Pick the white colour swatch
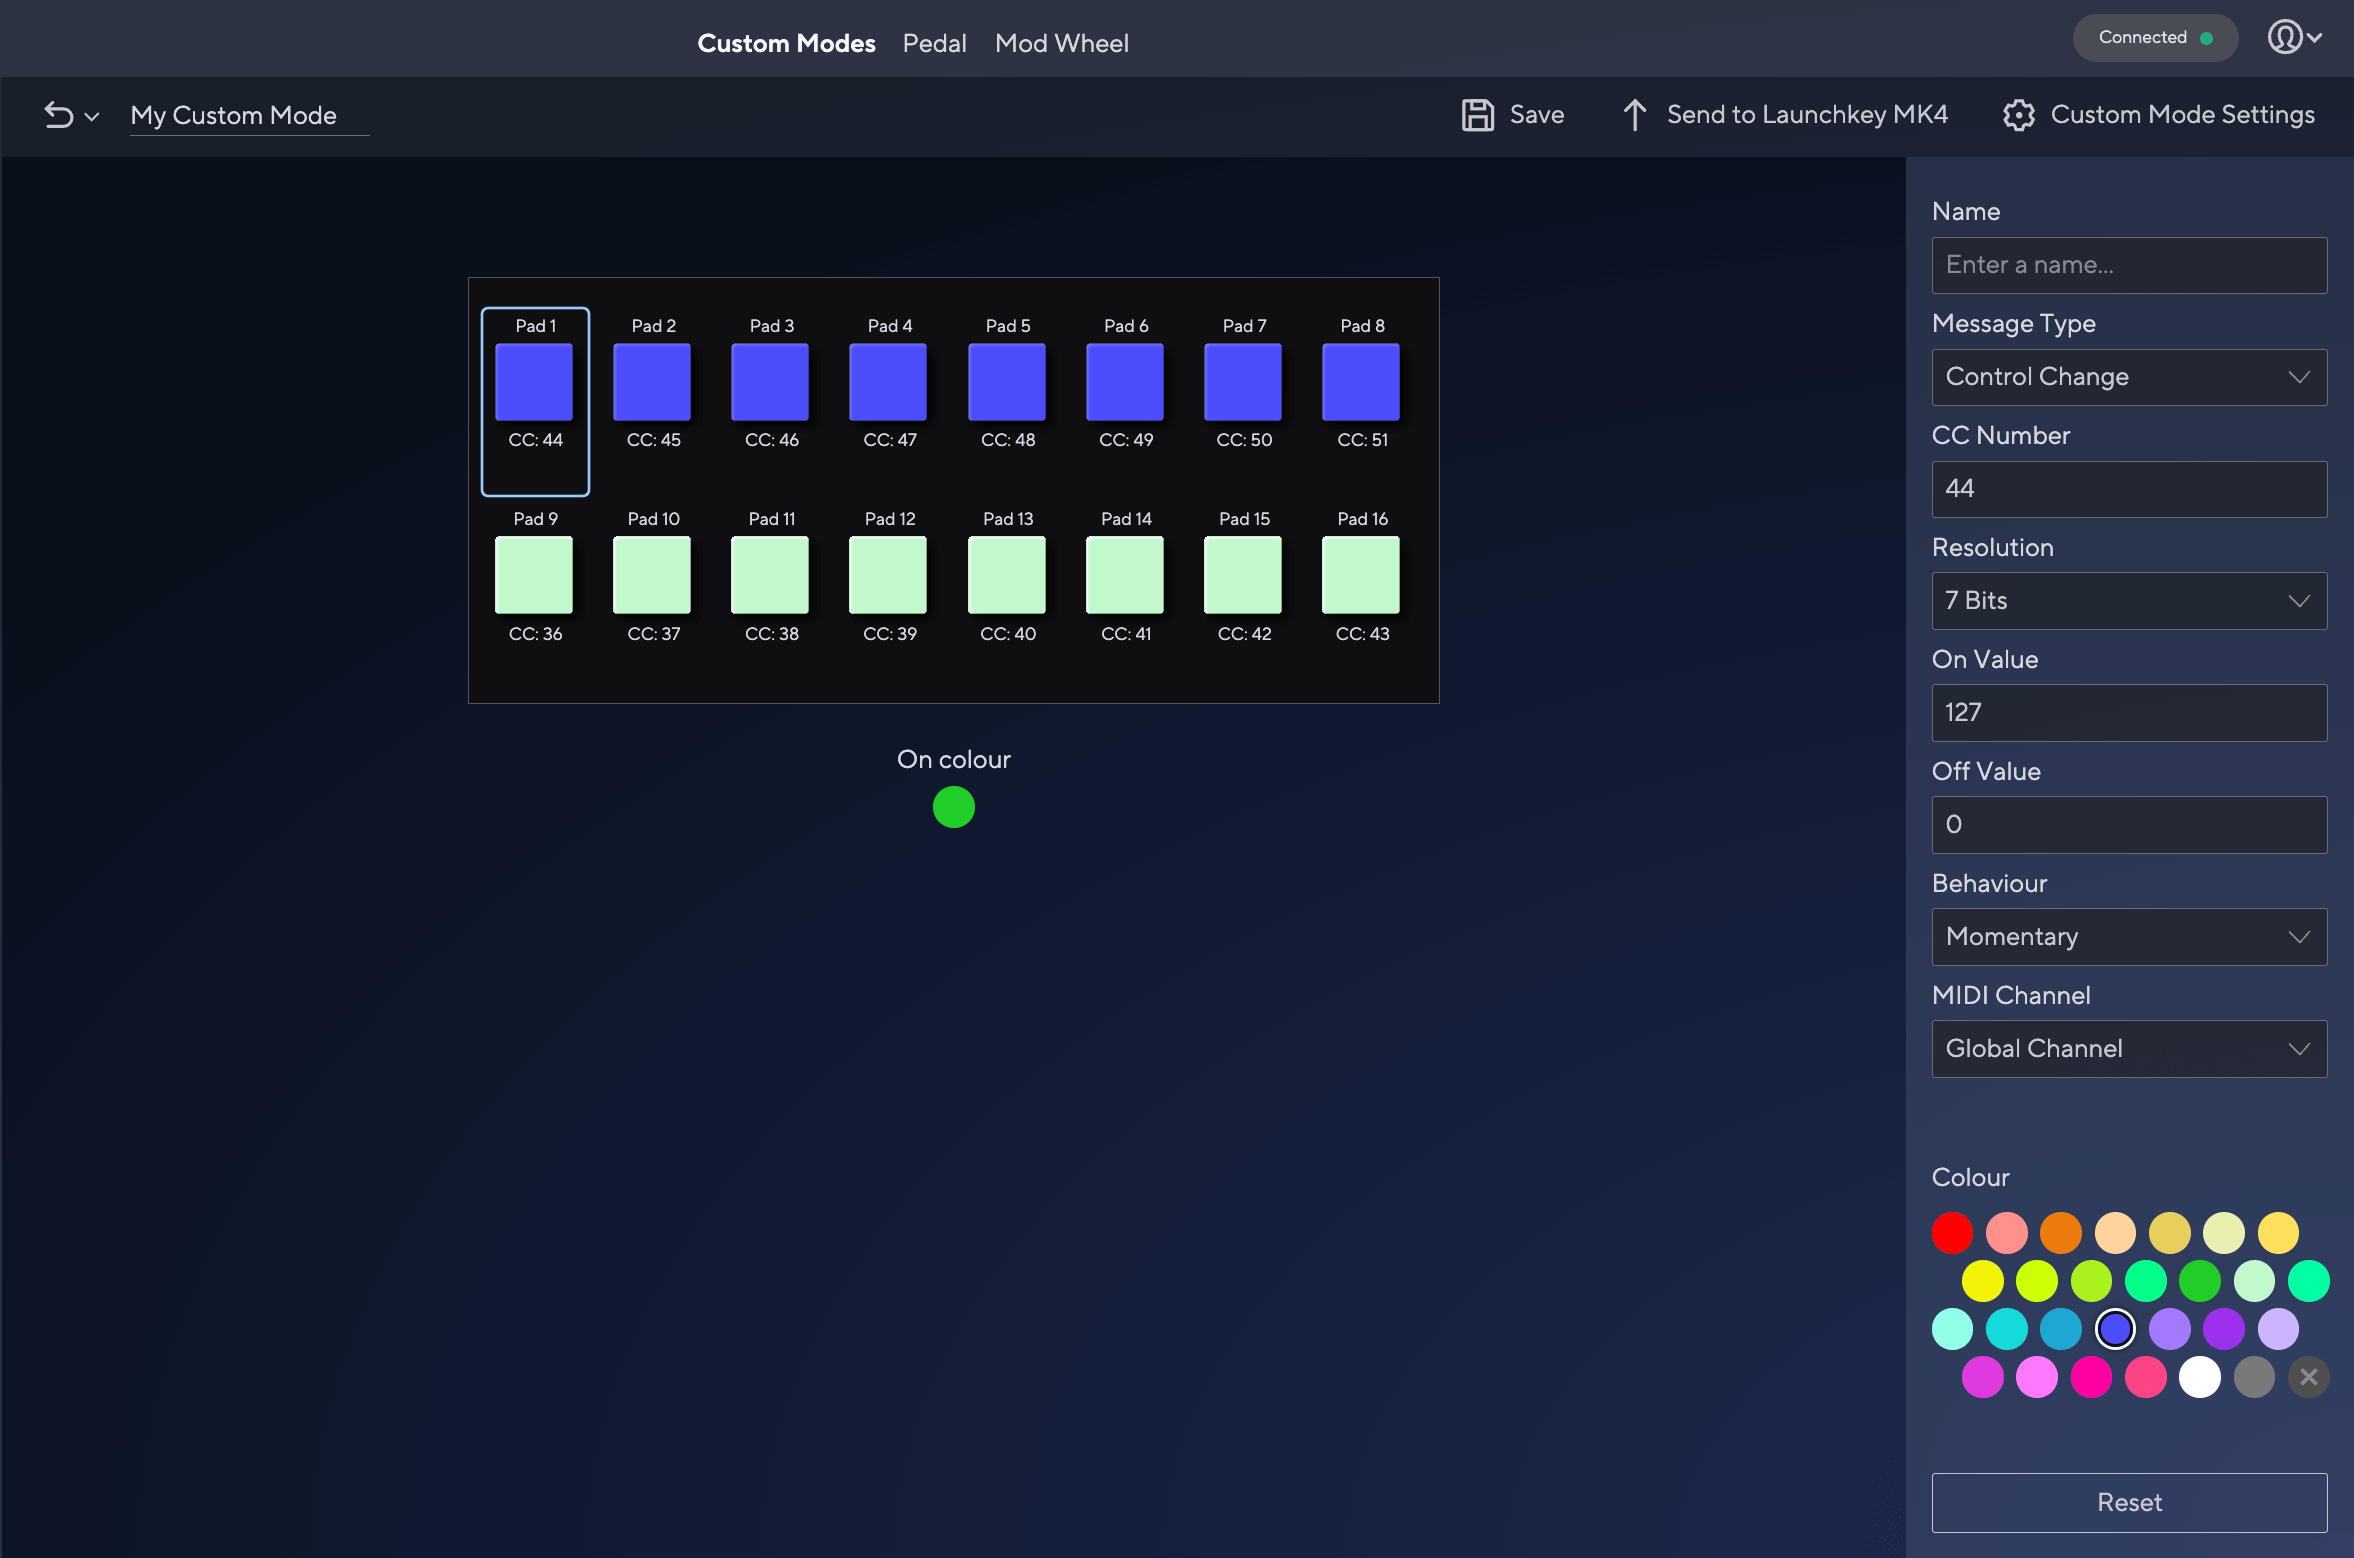Viewport: 2354px width, 1558px height. (x=2200, y=1377)
